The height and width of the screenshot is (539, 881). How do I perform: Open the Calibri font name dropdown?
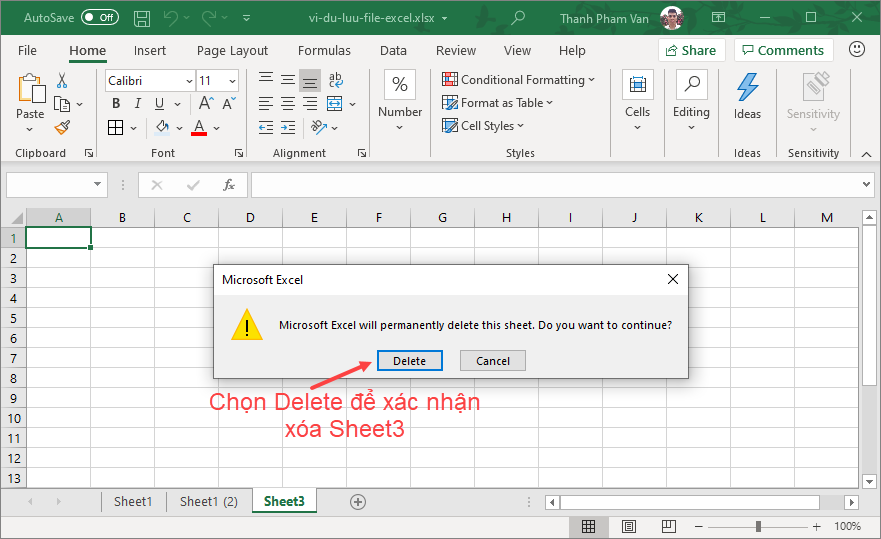[x=189, y=81]
